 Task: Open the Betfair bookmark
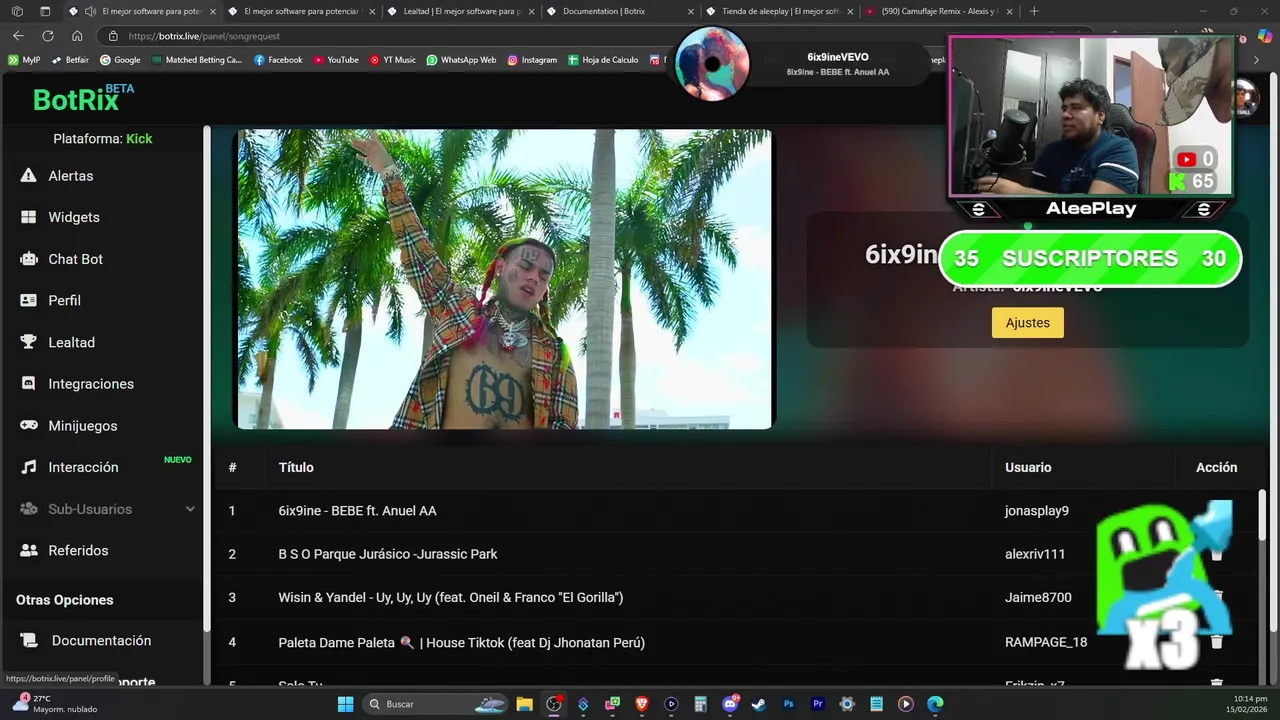[x=70, y=60]
